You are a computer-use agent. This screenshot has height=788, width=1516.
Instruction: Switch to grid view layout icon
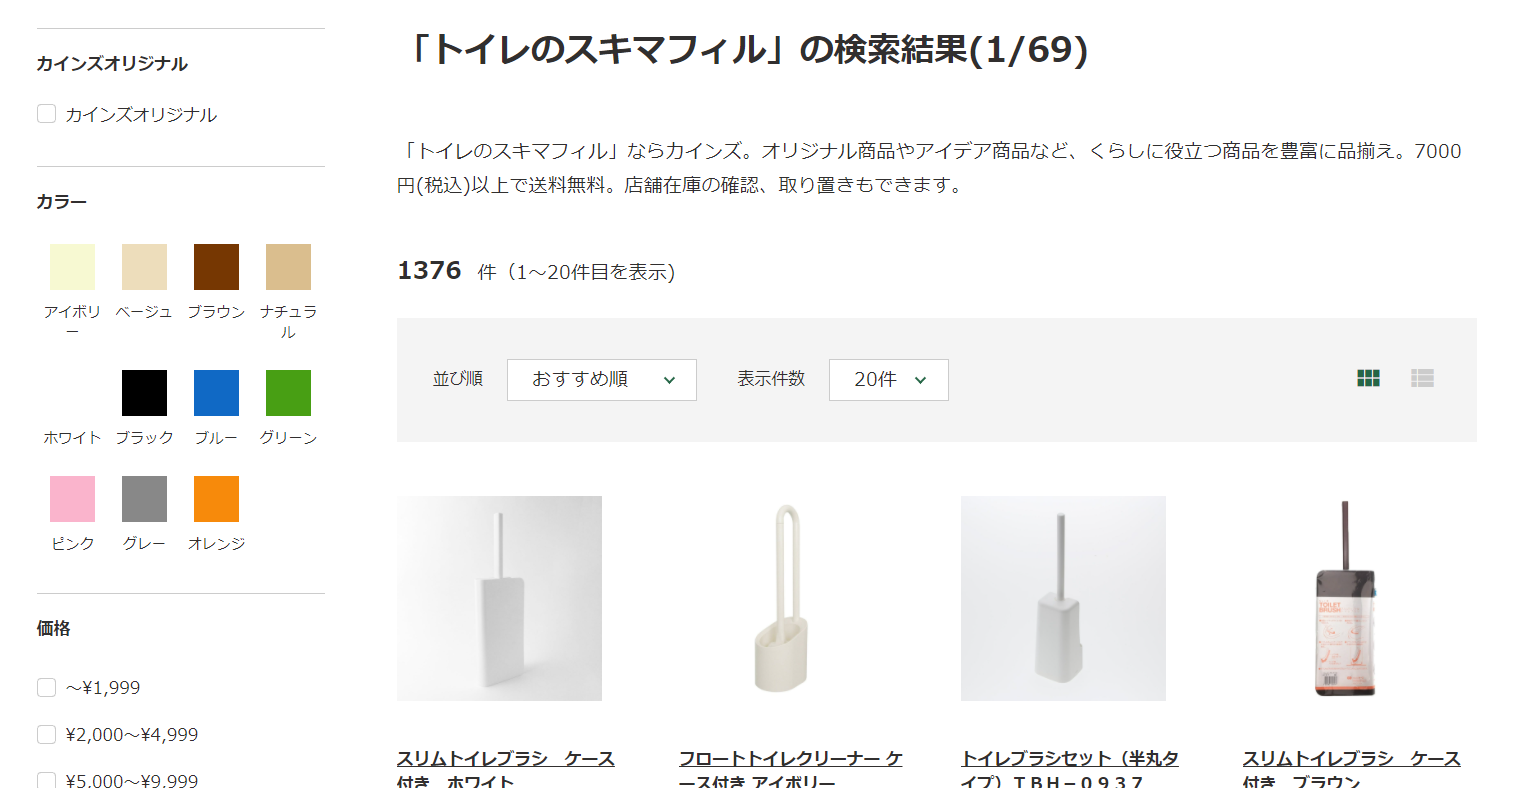[x=1368, y=378]
